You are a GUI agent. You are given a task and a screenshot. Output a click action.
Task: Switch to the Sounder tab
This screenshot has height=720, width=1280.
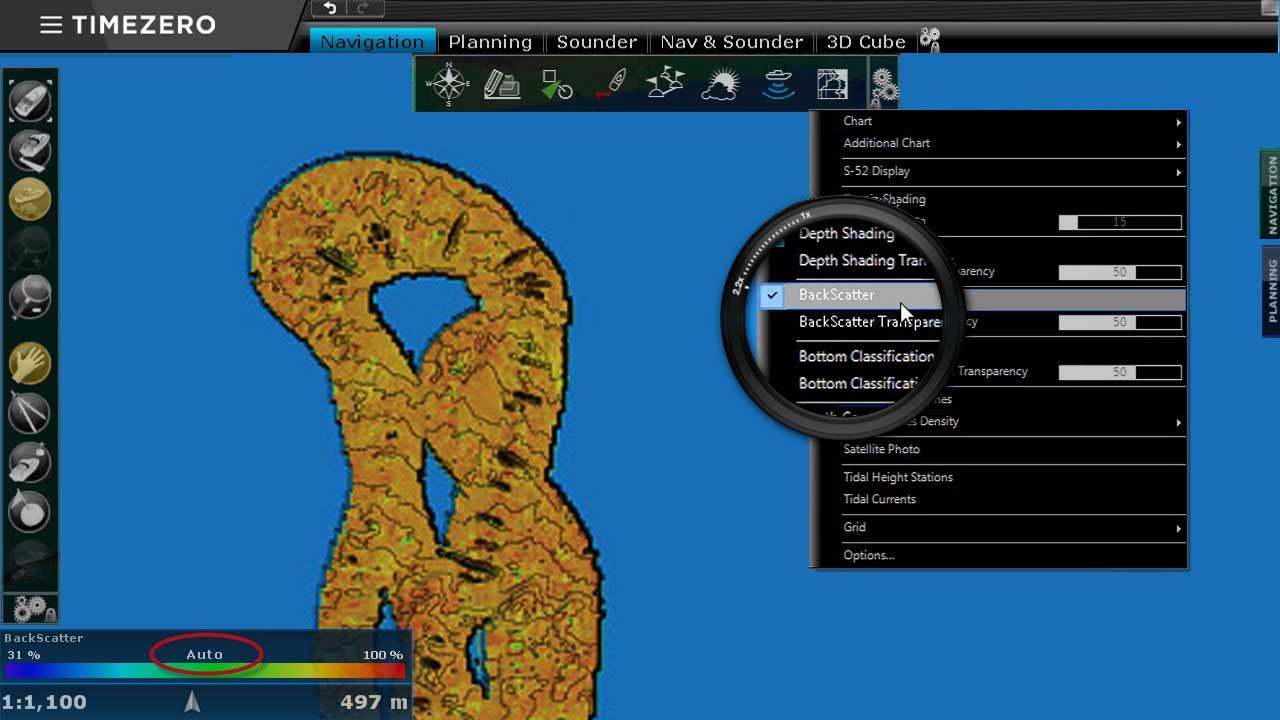click(x=596, y=42)
